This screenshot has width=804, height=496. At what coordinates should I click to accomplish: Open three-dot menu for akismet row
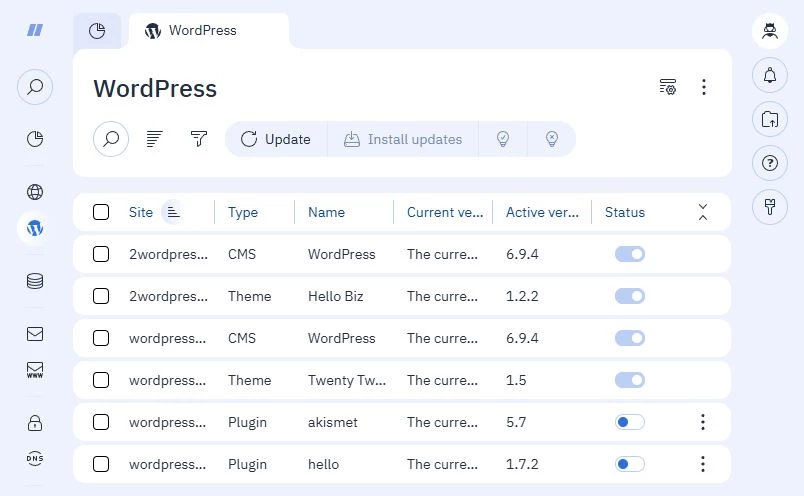pos(703,422)
